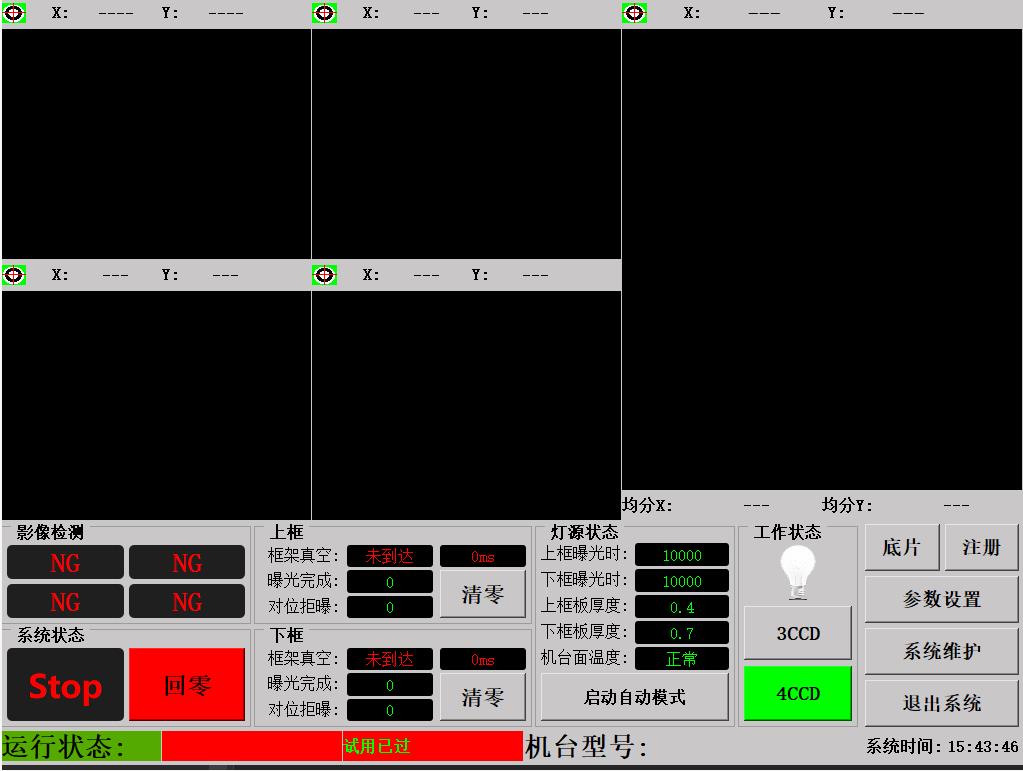This screenshot has width=1023, height=771.
Task: Click the 上框曝光时 exposure time field
Action: [681, 556]
